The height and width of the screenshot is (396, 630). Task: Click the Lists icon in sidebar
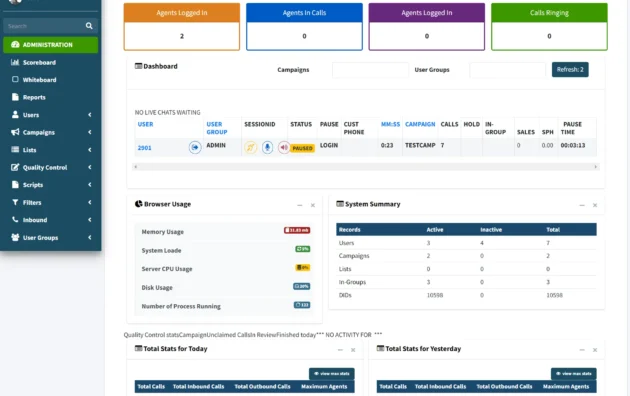[15, 150]
